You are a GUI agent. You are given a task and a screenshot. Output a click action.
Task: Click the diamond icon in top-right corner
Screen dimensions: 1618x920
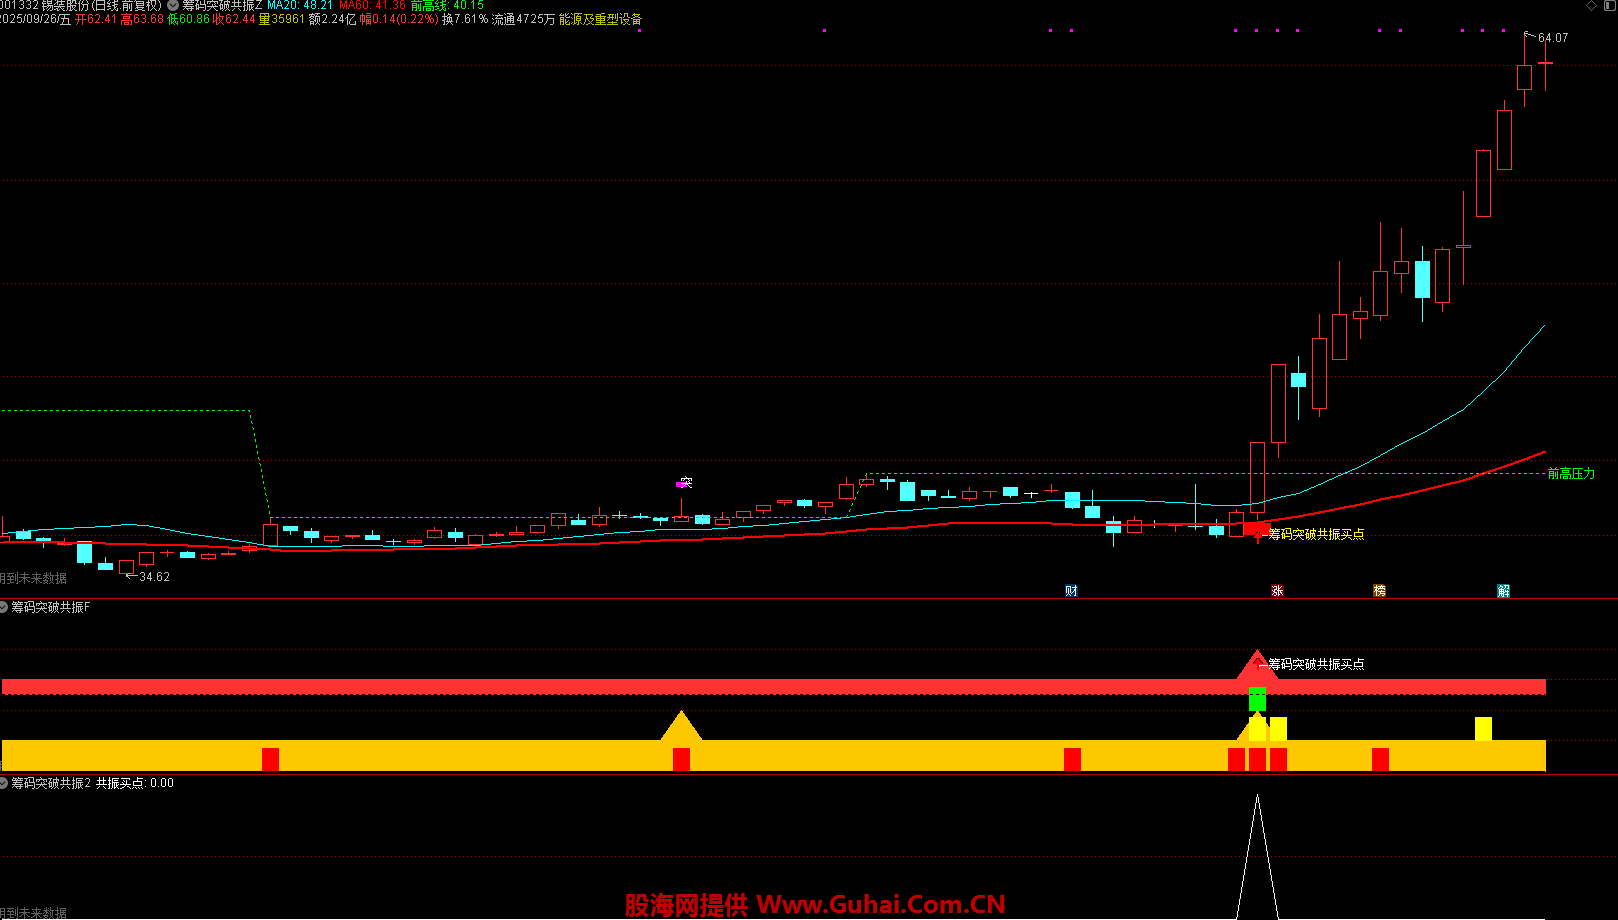point(1592,6)
